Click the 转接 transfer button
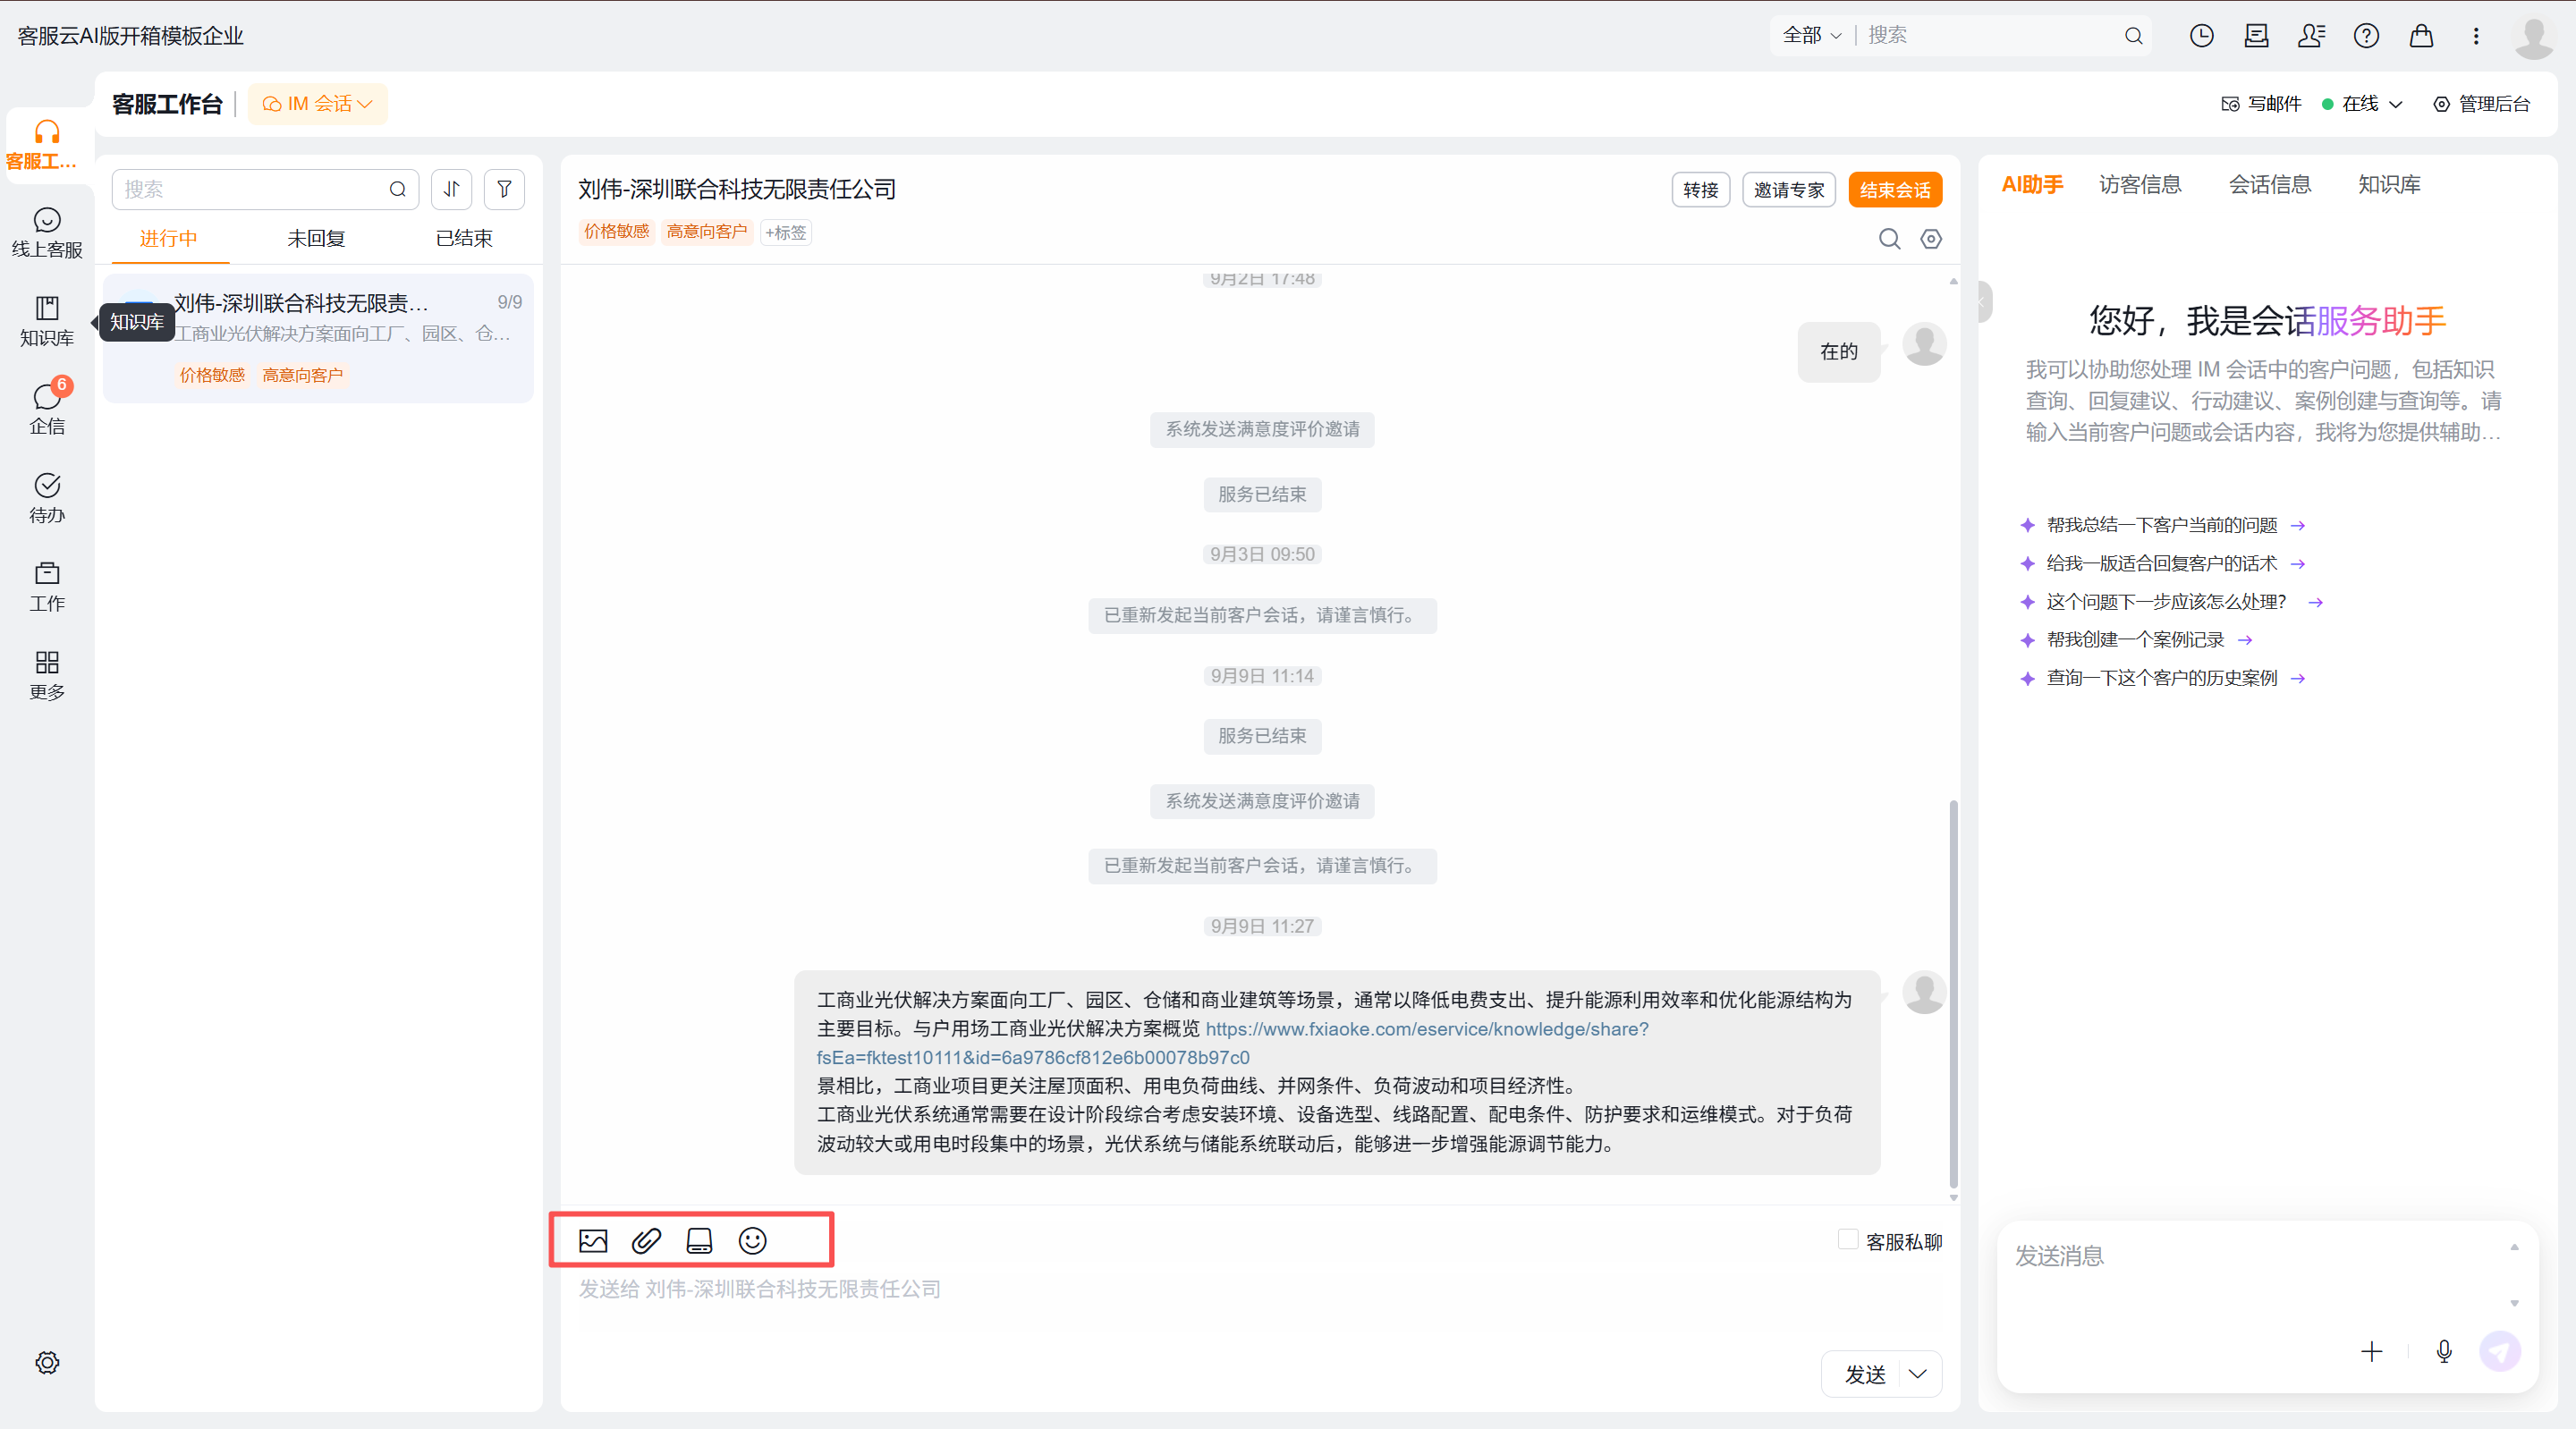Viewport: 2576px width, 1429px height. click(1700, 190)
